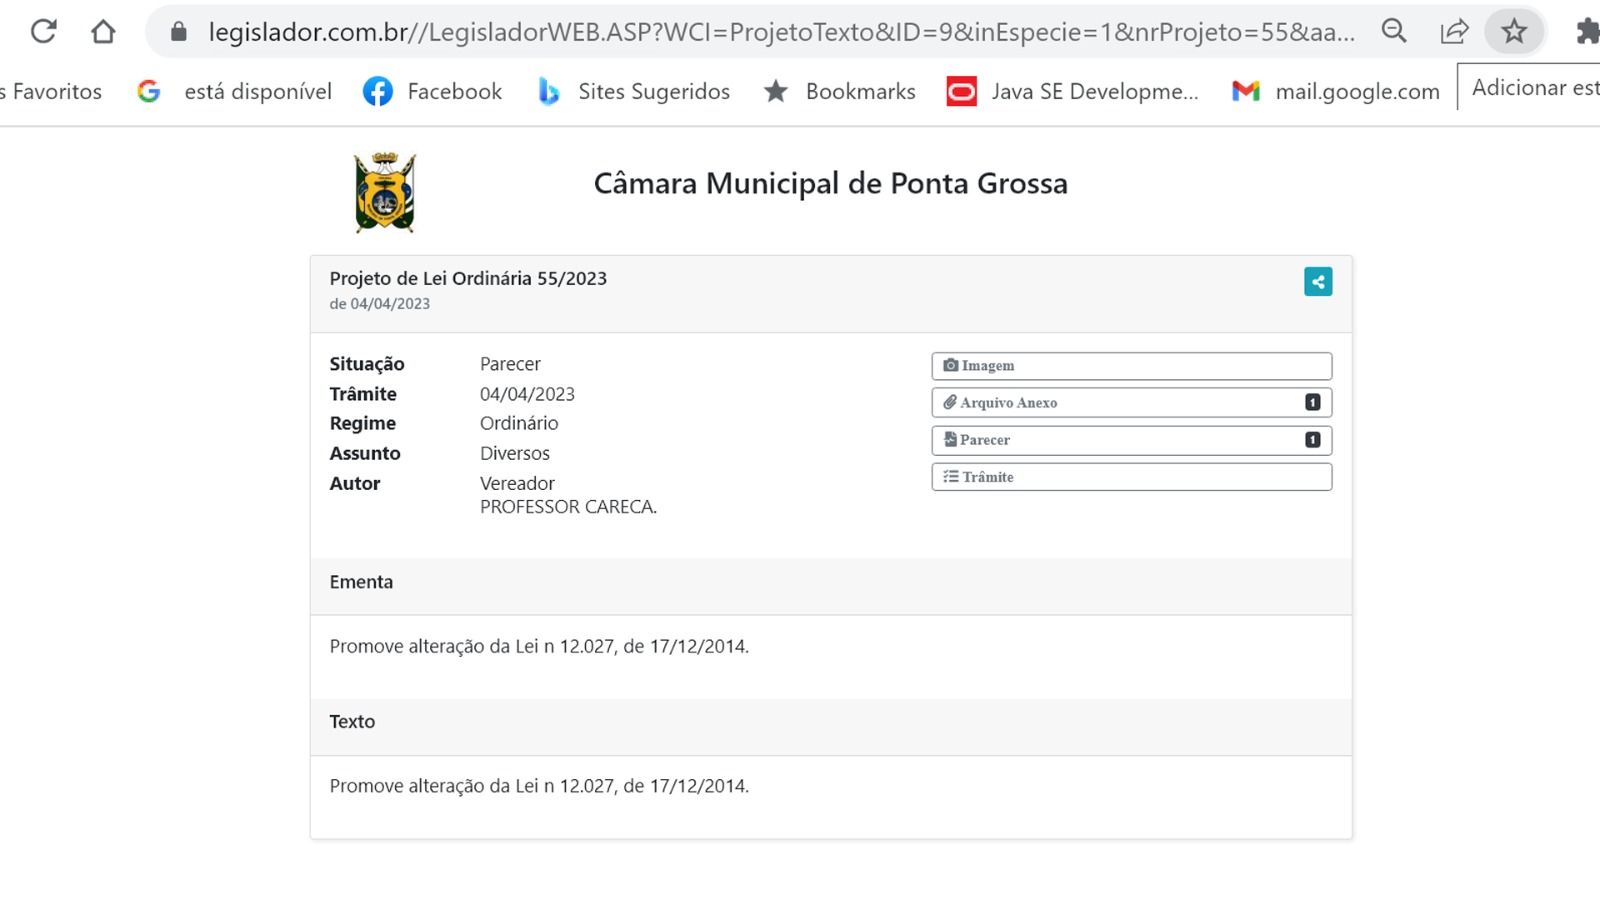Bookmark this page with the star icon
1600x900 pixels.
click(x=1513, y=32)
